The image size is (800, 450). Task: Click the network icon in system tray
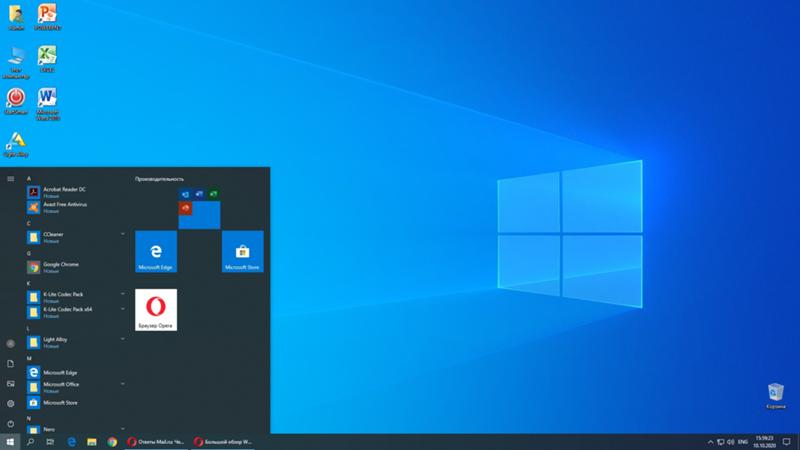point(720,442)
